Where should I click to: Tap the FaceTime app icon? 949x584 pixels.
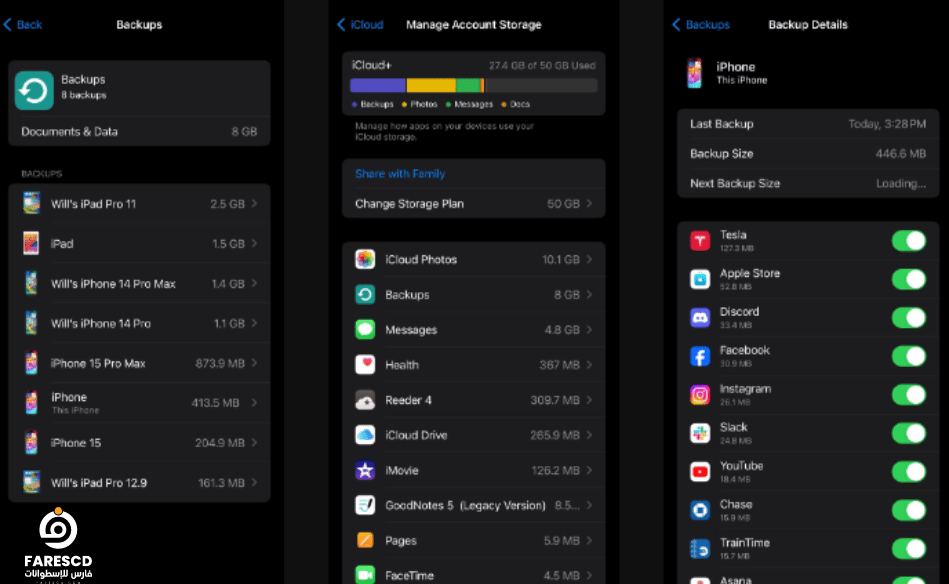(365, 575)
